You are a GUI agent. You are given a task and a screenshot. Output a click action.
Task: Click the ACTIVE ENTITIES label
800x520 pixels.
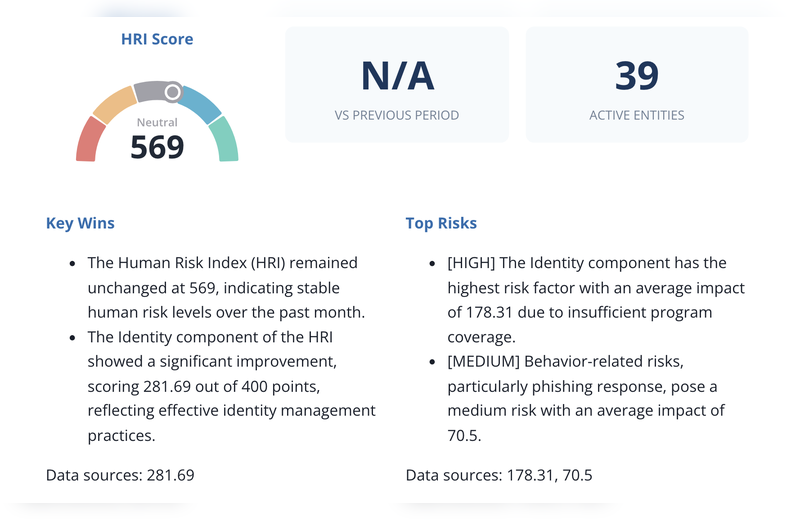click(637, 115)
